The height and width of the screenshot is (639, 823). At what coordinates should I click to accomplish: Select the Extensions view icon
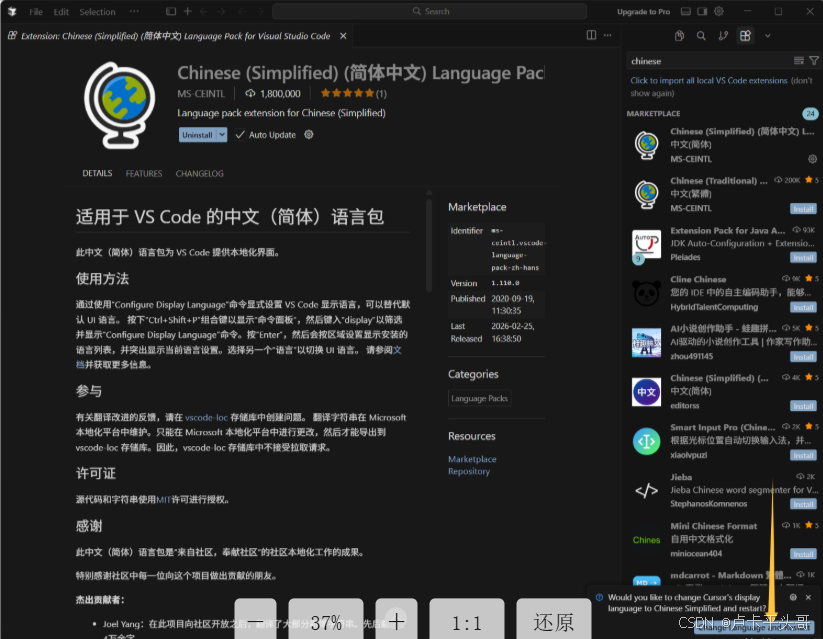(x=745, y=36)
